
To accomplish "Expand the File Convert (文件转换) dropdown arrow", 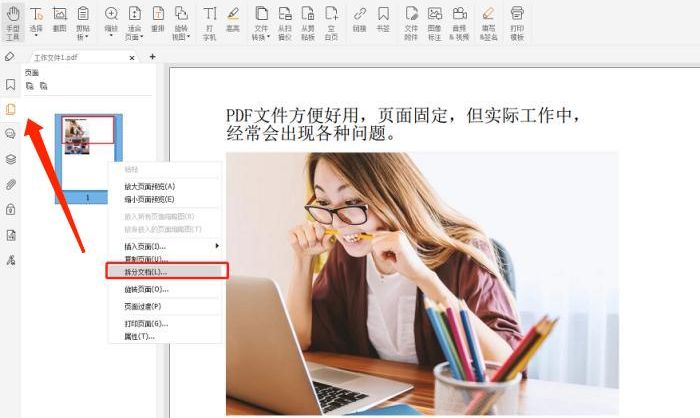I will tap(268, 37).
